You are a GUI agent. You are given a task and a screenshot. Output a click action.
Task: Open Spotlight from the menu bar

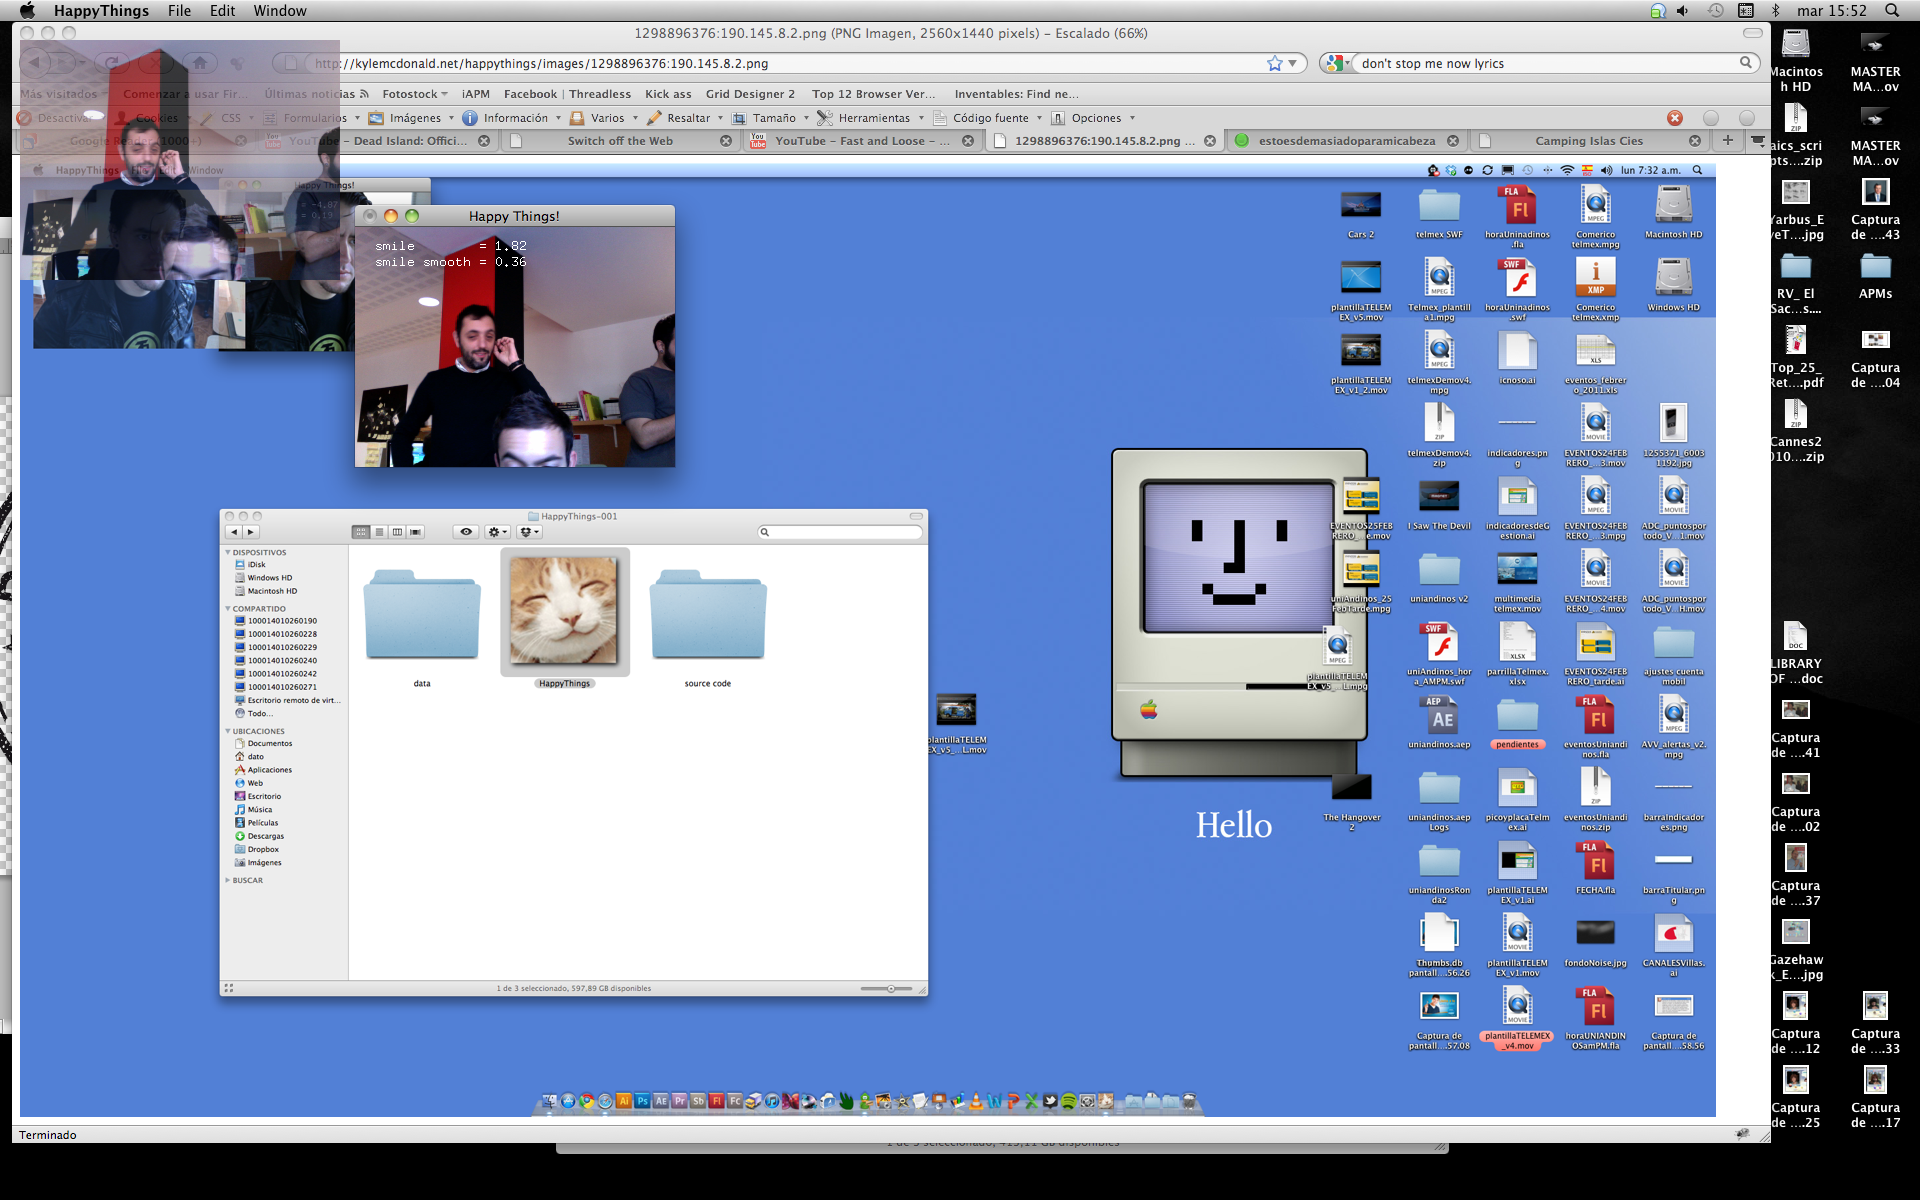pos(1892,10)
